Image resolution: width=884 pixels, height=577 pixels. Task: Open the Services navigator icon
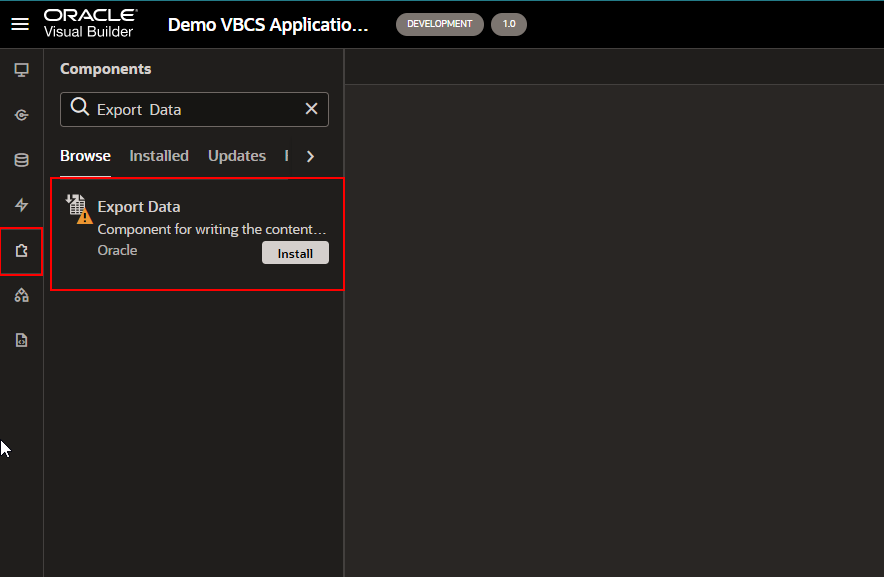(x=21, y=115)
